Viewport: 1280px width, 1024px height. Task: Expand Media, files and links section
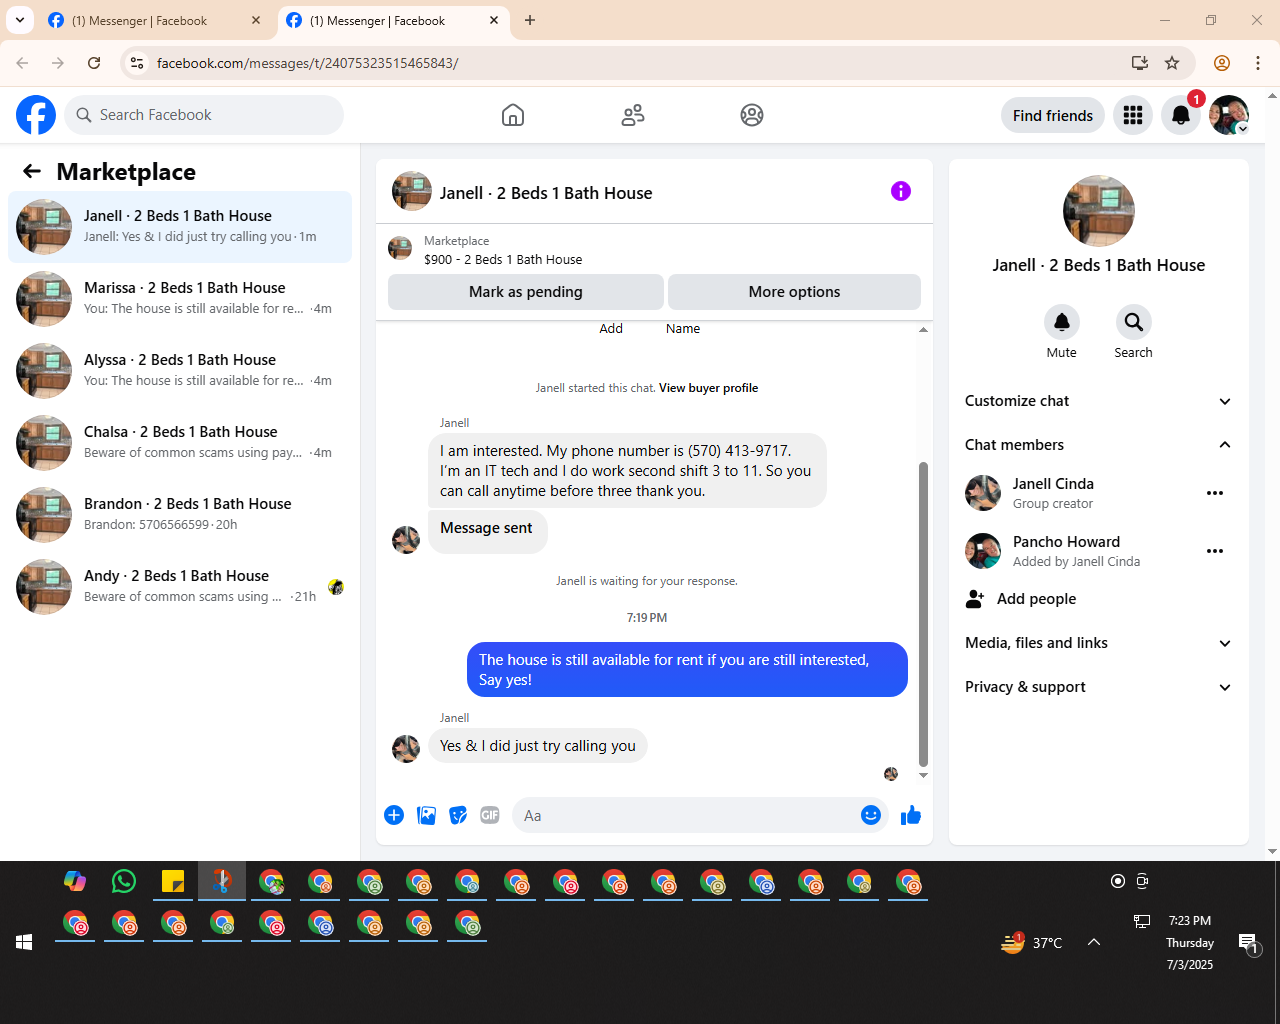tap(1099, 643)
